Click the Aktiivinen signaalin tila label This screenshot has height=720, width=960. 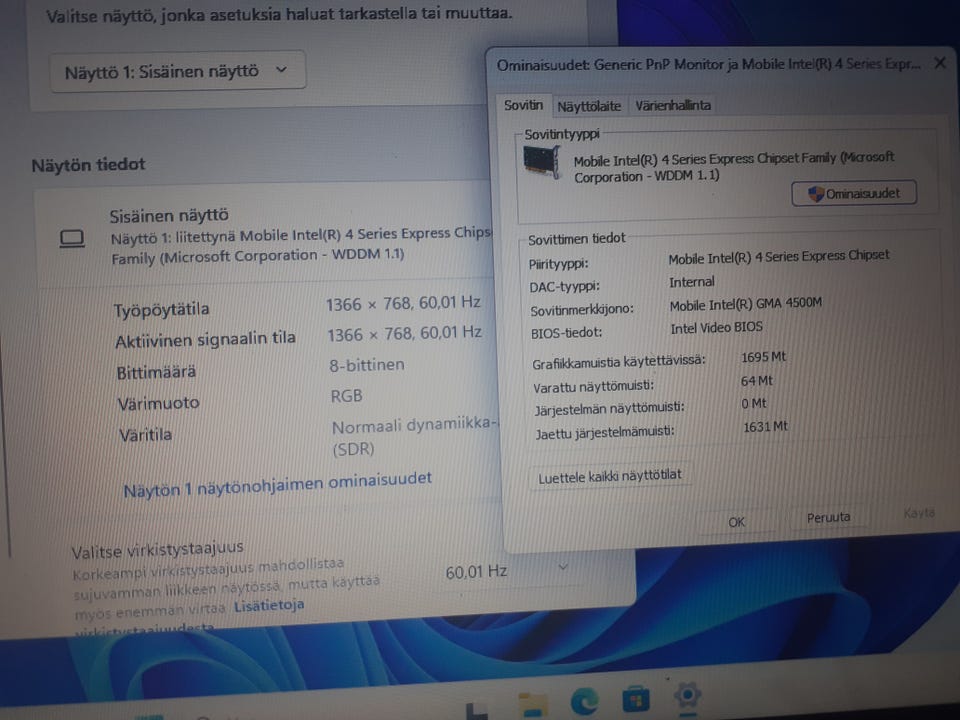[205, 339]
